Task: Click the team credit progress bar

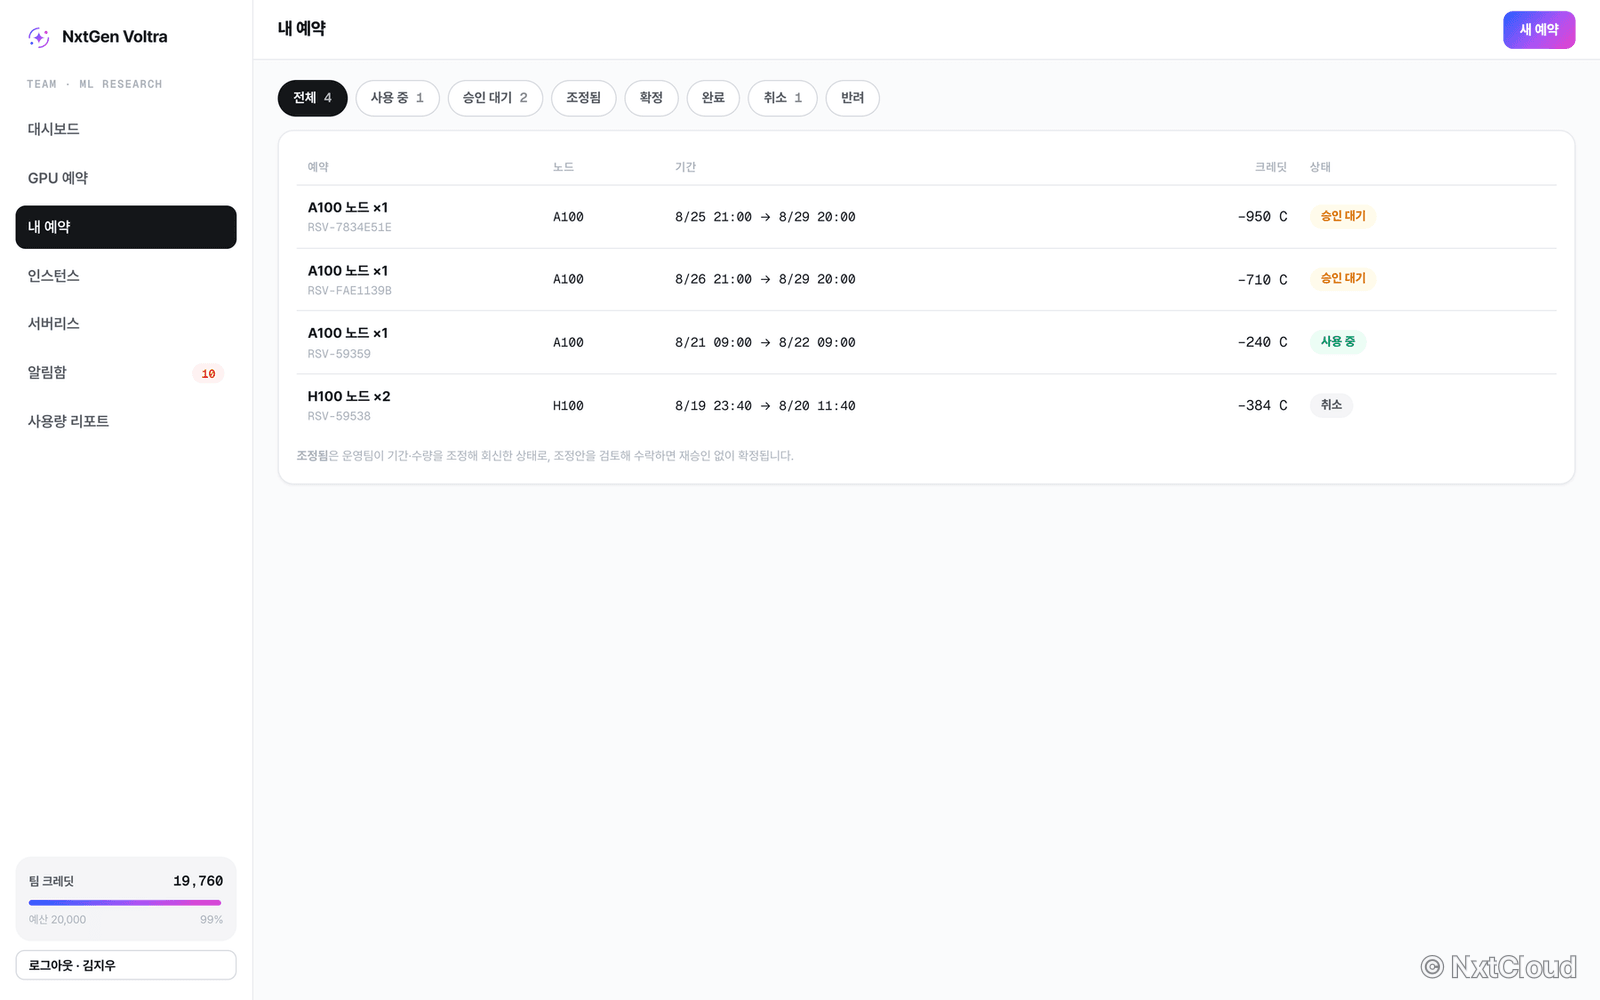Action: (126, 903)
